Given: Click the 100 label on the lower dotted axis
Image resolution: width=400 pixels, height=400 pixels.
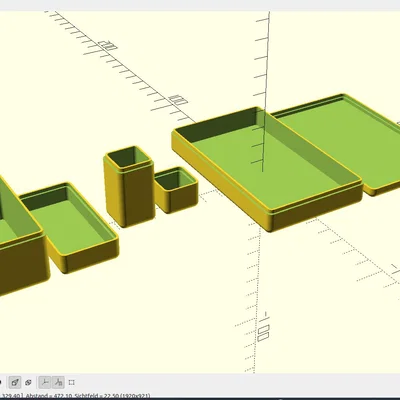Looking at the screenshot, I should [x=263, y=327].
